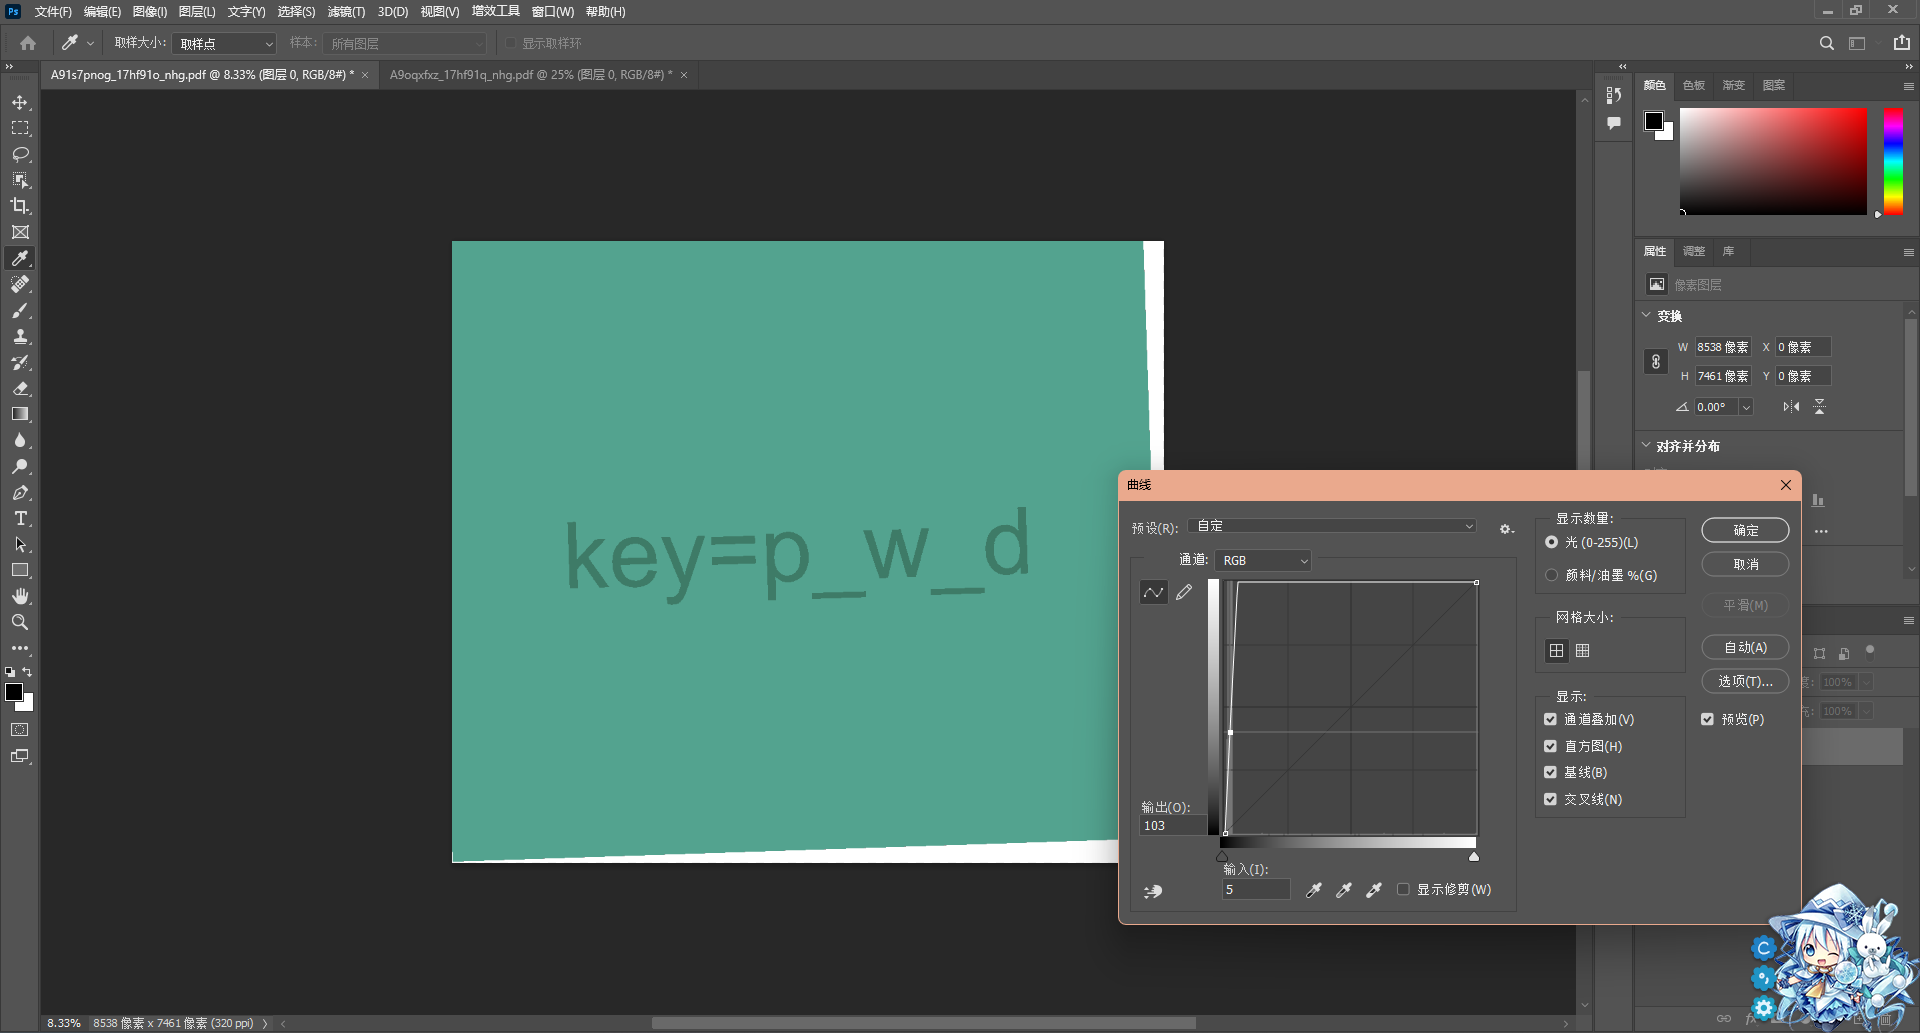Select the Hand tool
Screen dimensions: 1920x1033
click(x=20, y=596)
